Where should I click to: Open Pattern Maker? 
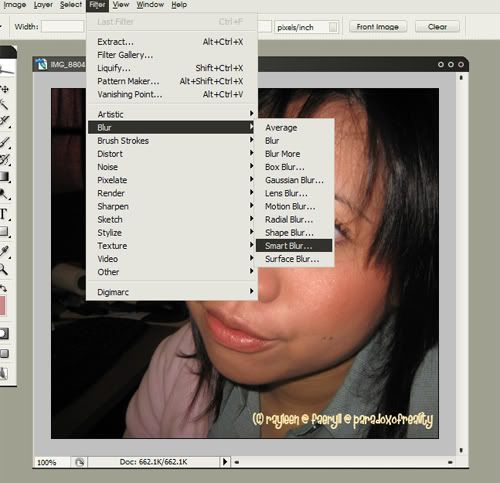pyautogui.click(x=172, y=81)
